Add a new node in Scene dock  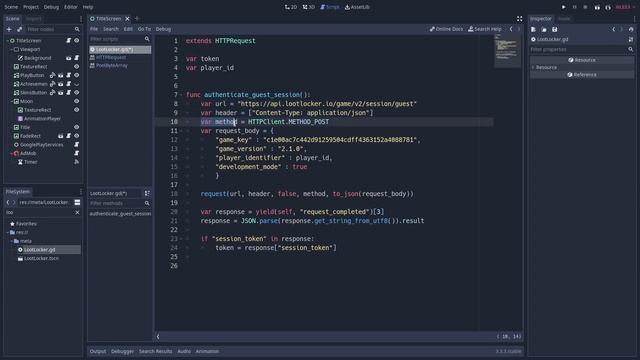point(9,29)
